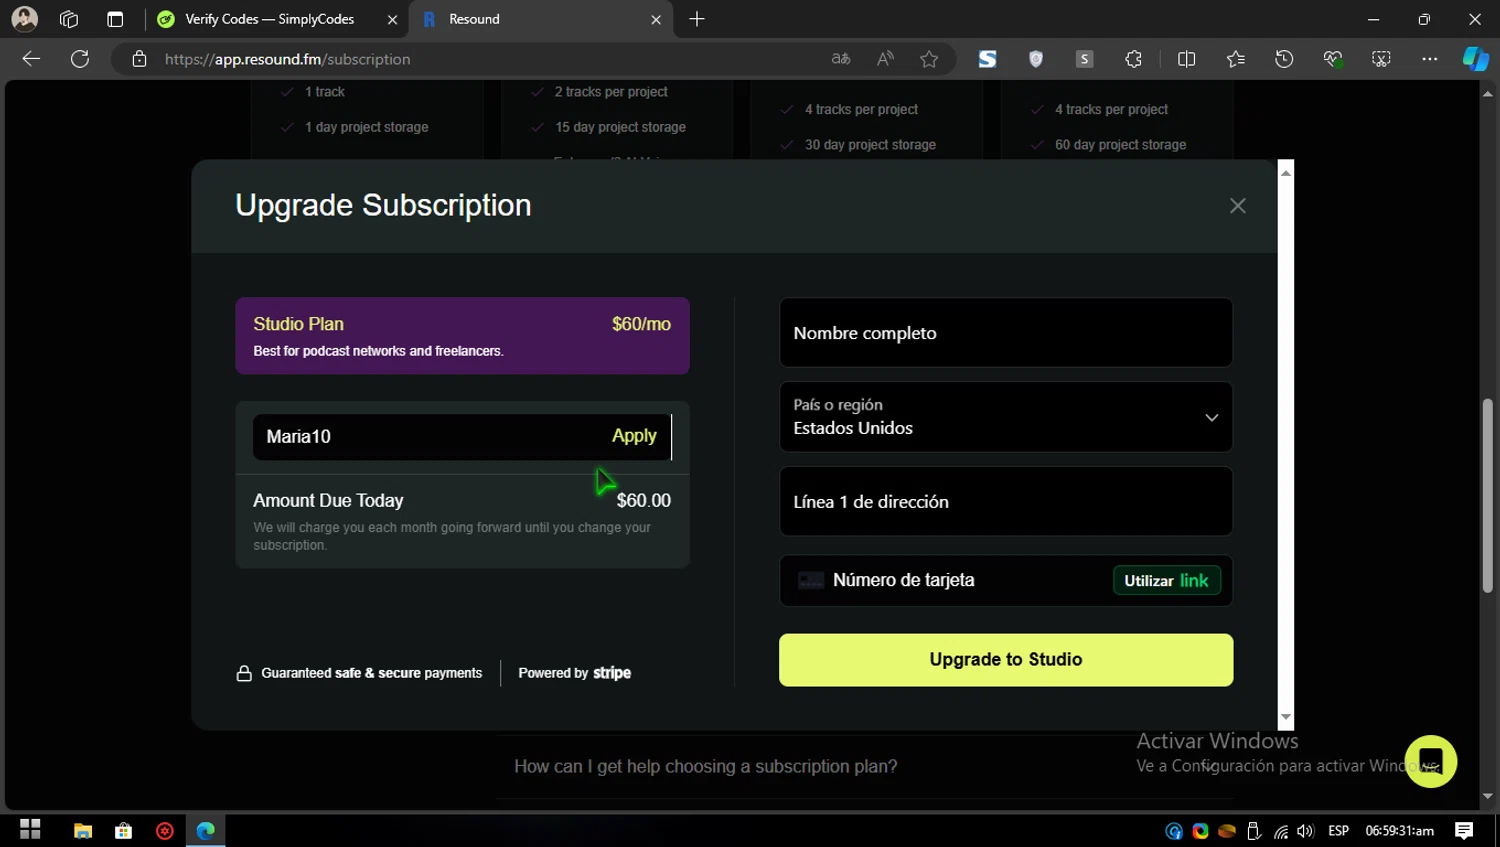The width and height of the screenshot is (1500, 847).
Task: Focus the Línea 1 de dirección field
Action: point(1005,502)
